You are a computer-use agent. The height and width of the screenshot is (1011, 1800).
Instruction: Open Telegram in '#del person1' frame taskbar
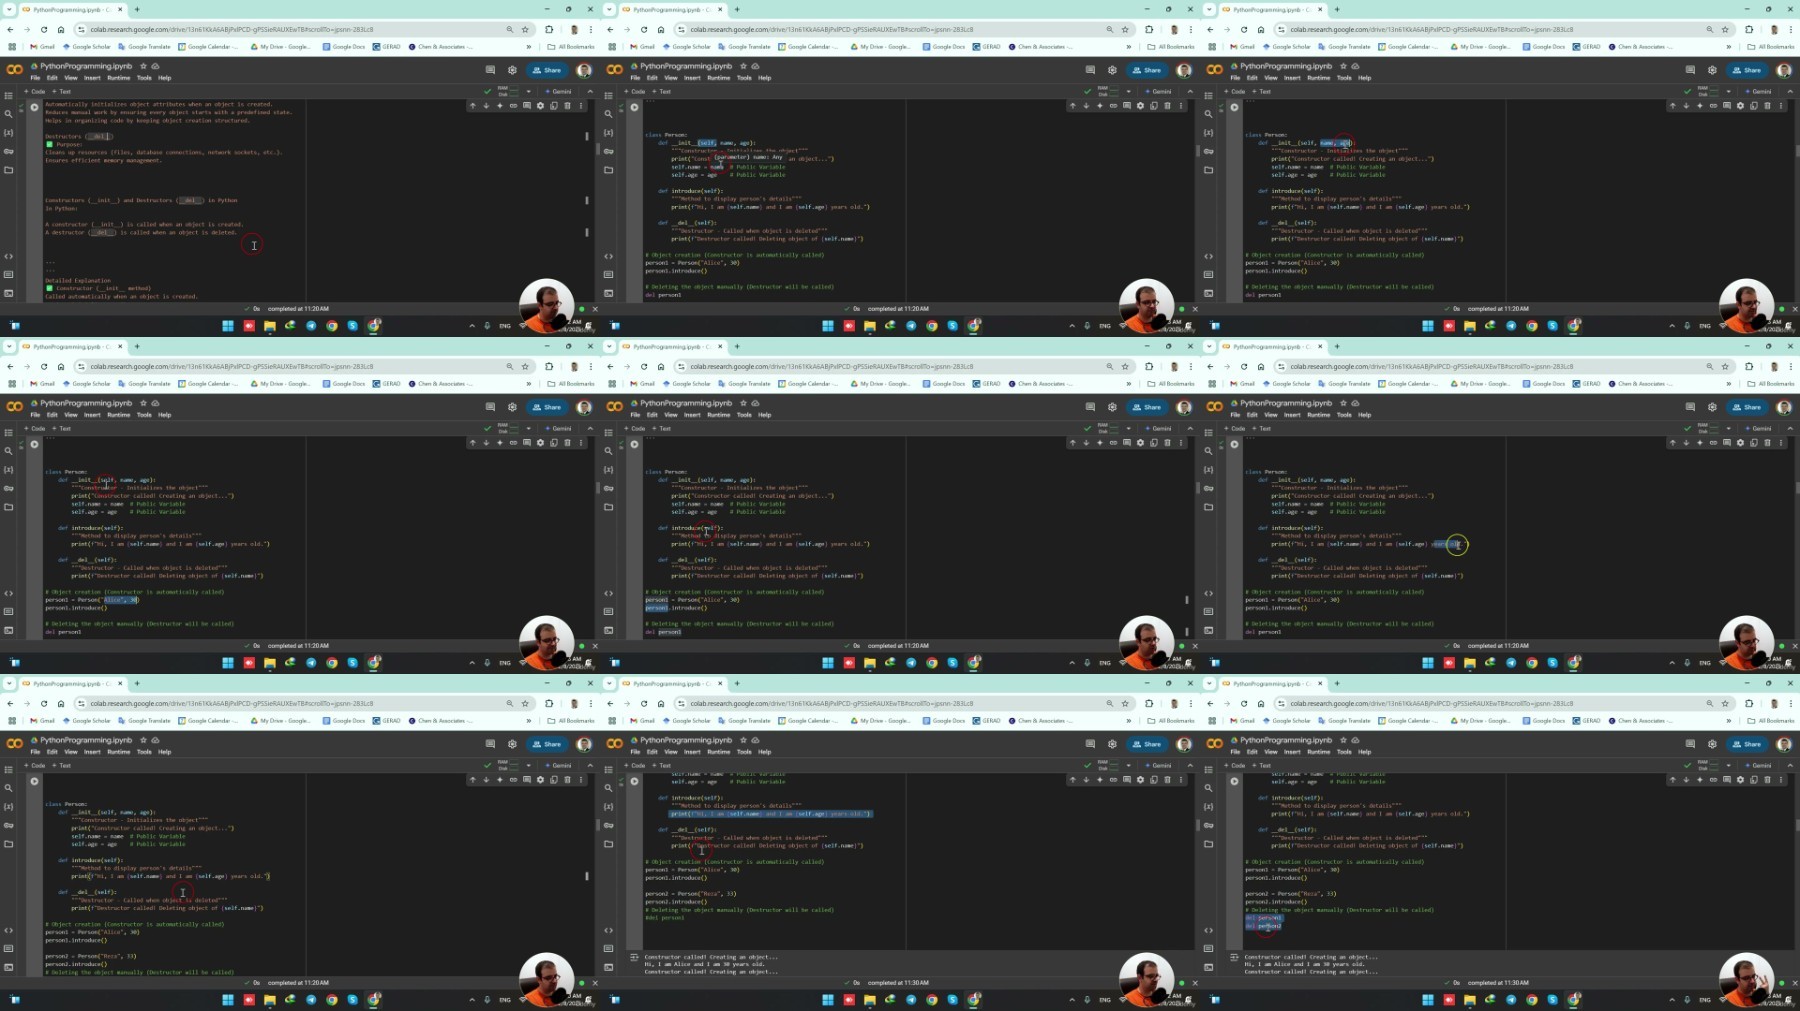pos(911,999)
